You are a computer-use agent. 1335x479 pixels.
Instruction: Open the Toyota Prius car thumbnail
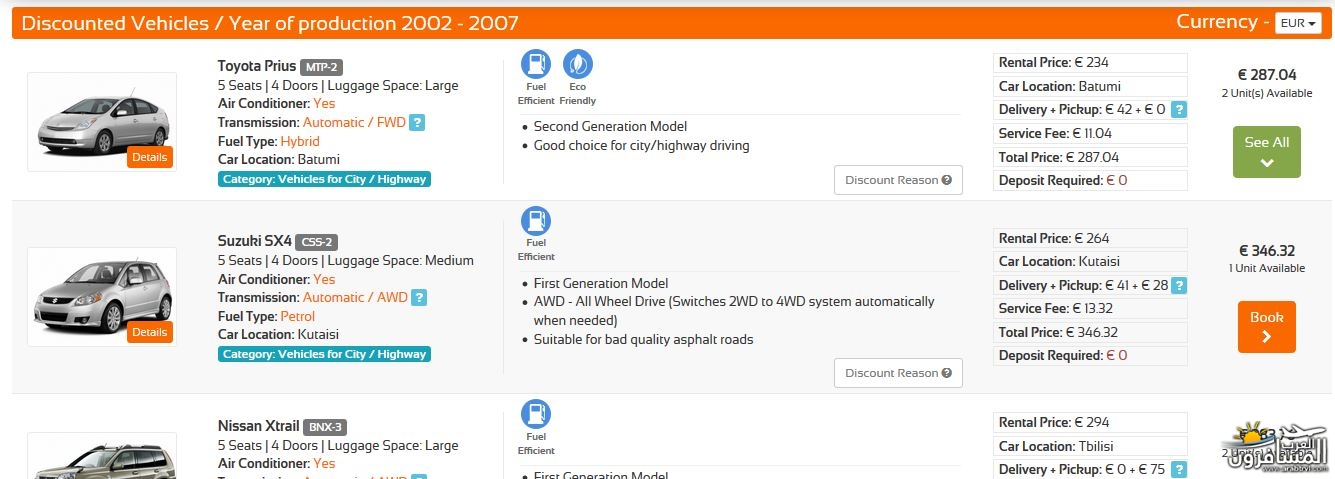pyautogui.click(x=102, y=122)
